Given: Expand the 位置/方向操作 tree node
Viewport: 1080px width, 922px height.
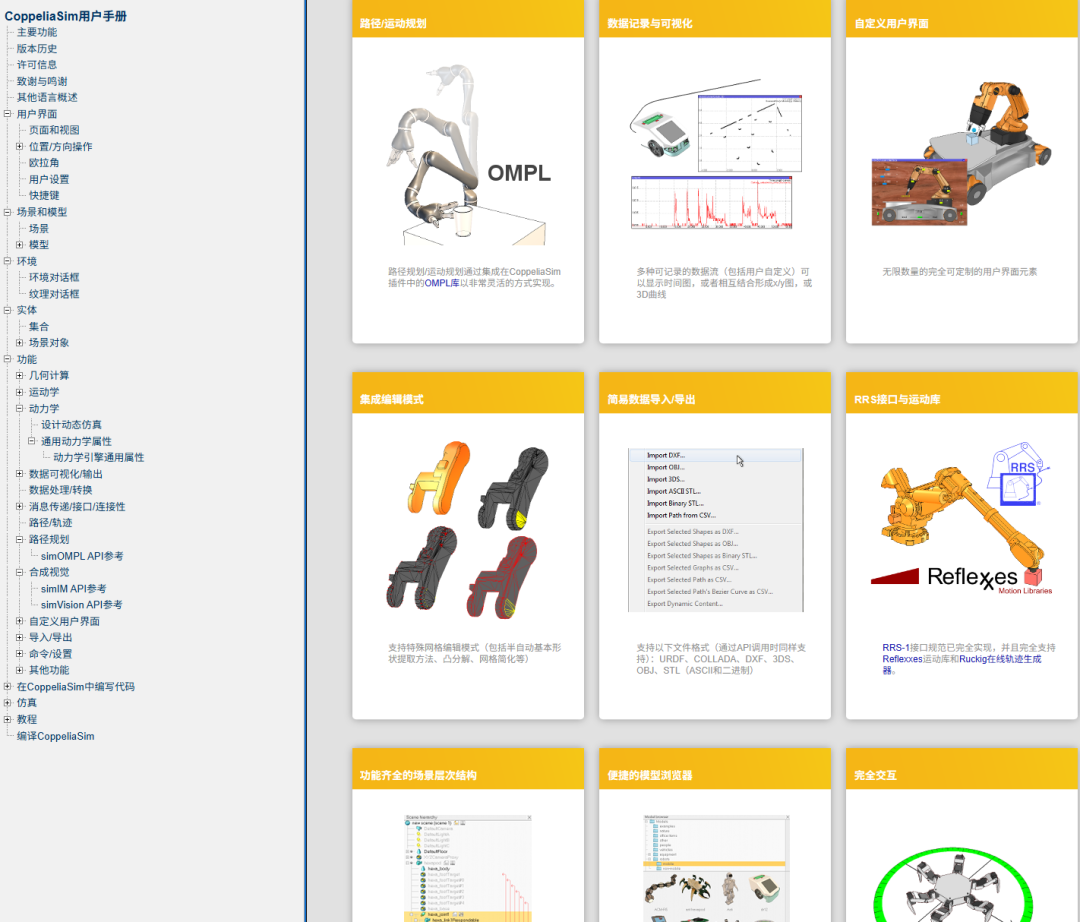Looking at the screenshot, I should click(x=19, y=146).
